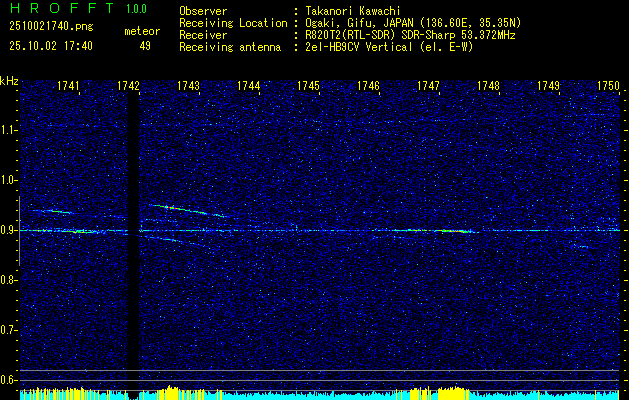Click the observer name Takanori Kawachi
The image size is (629, 400).
click(x=353, y=11)
